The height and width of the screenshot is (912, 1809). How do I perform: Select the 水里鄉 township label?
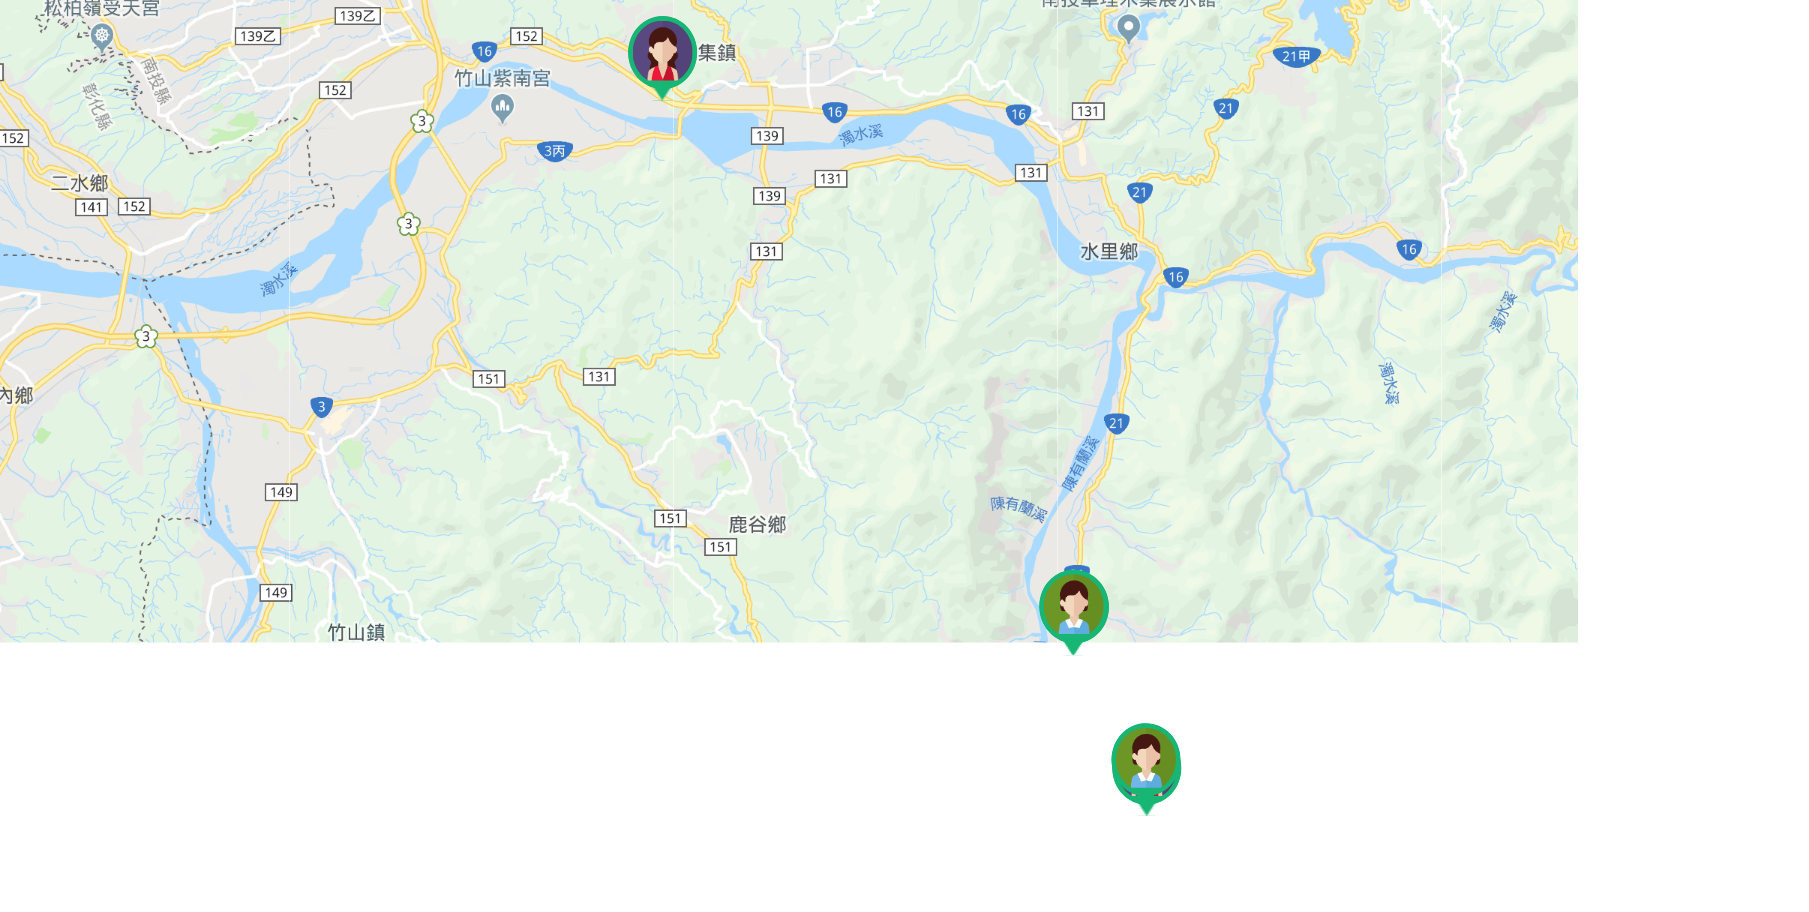coord(1109,252)
